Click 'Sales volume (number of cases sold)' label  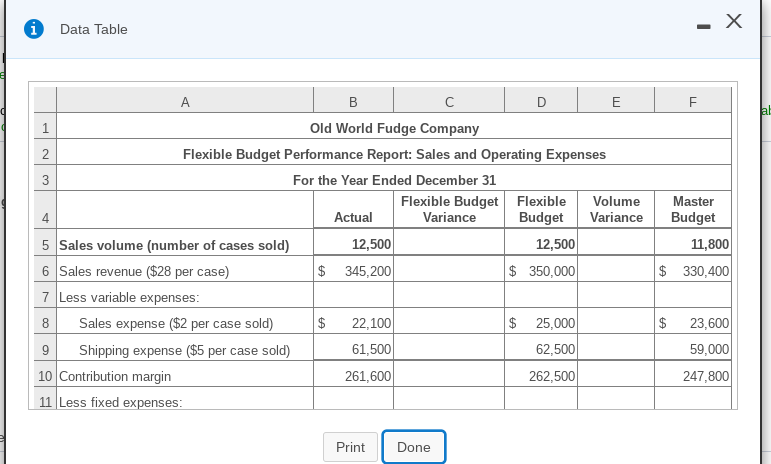(x=174, y=245)
